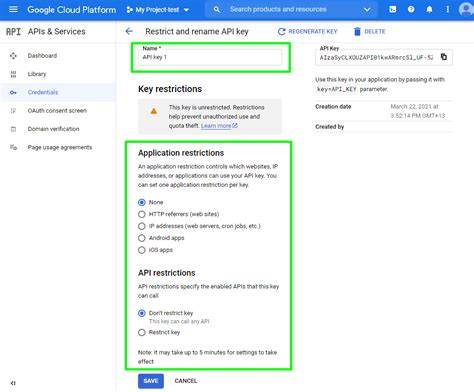Select Restrict key option
This screenshot has width=474, height=392.
tap(142, 332)
